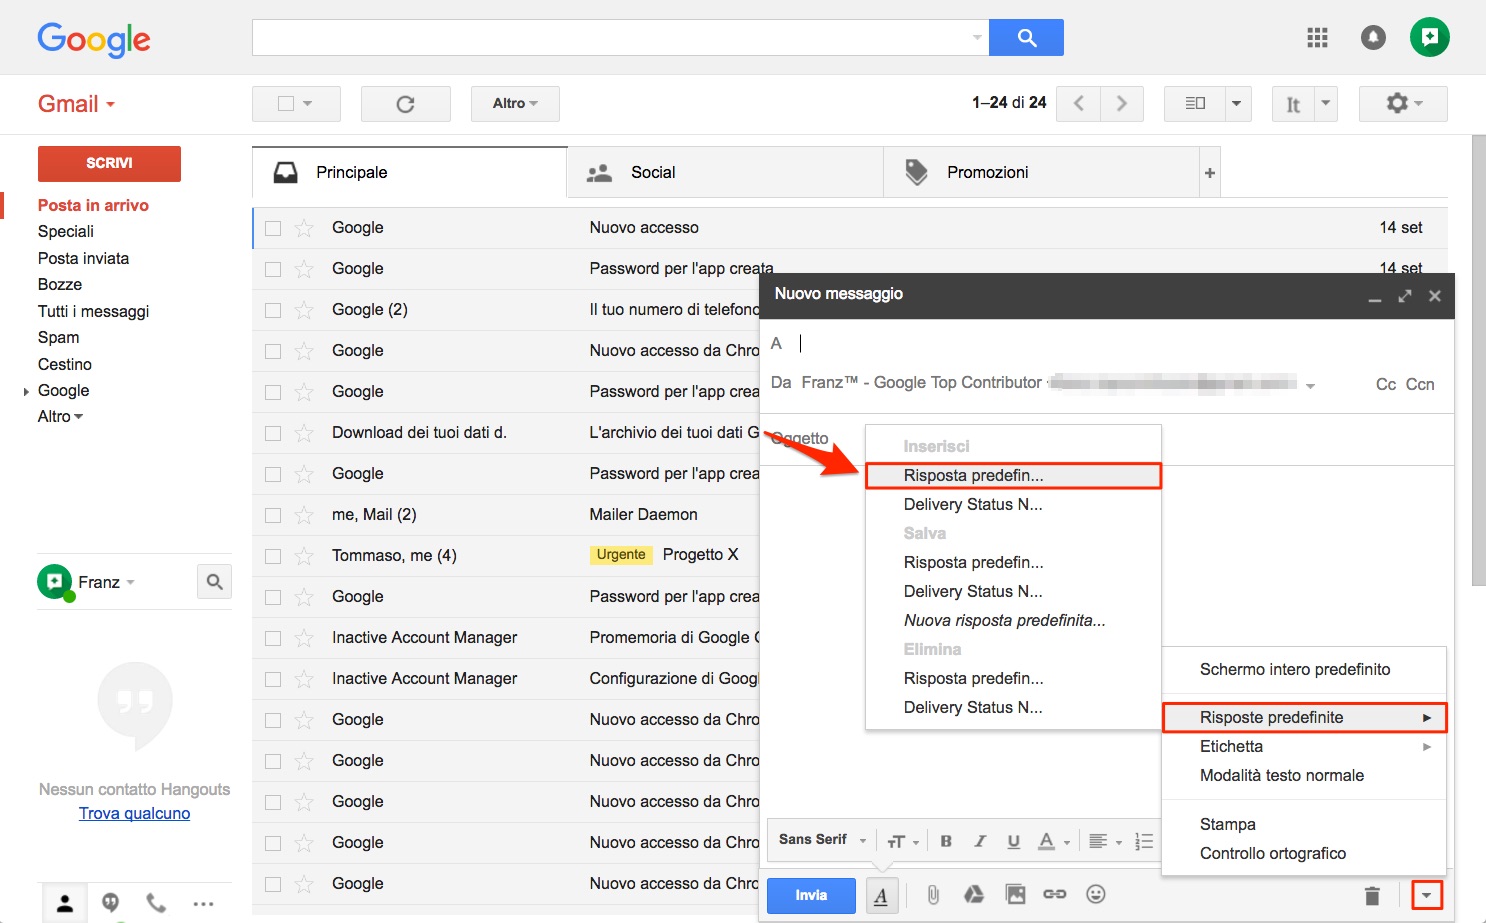Open the text size dropdown in compose

tap(903, 841)
